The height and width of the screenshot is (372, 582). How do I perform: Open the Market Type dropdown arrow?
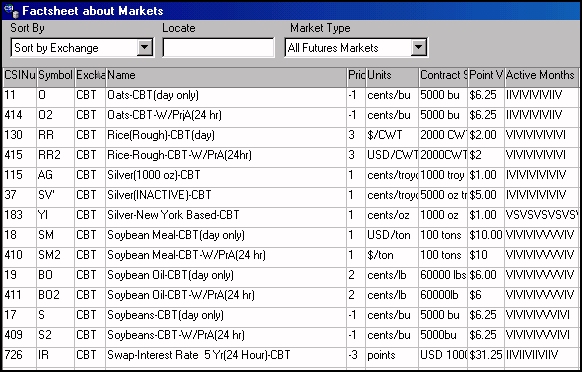point(419,48)
